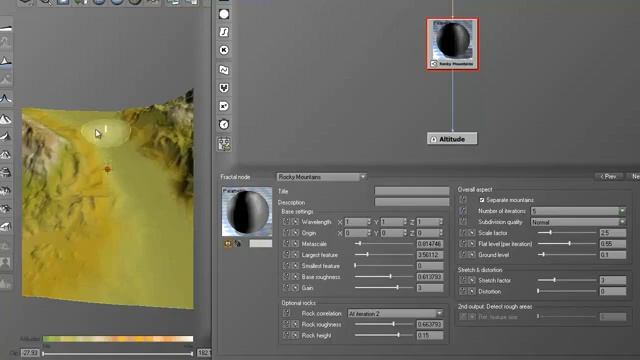Image resolution: width=640 pixels, height=360 pixels.
Task: Click the x-squared math node icon
Action: (224, 106)
